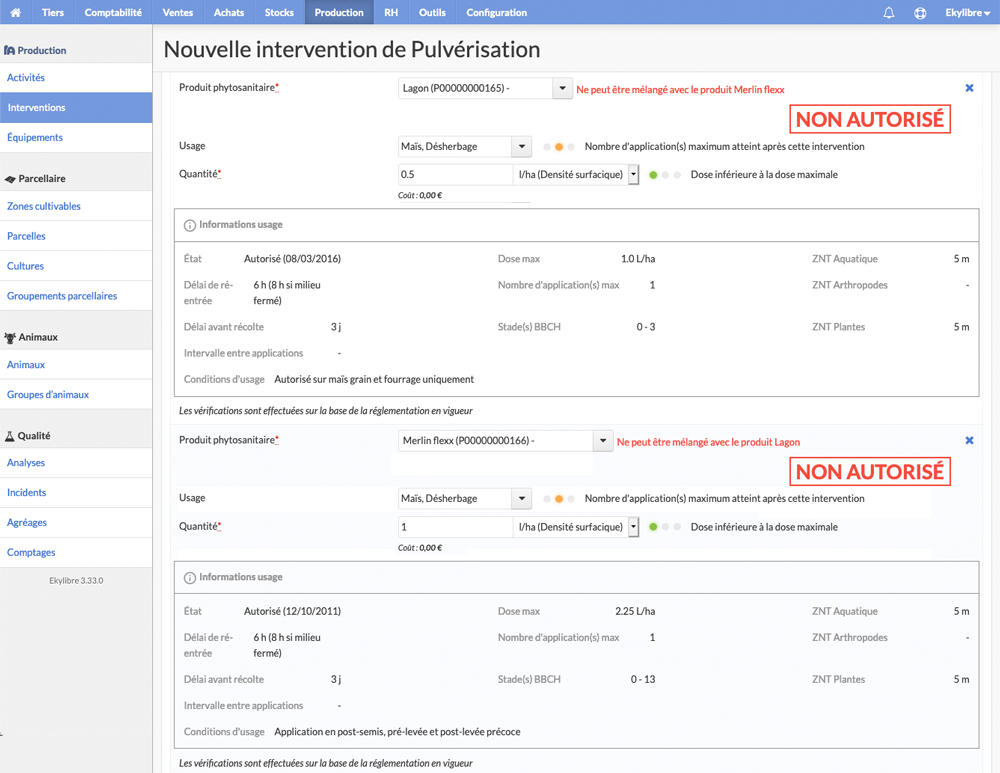The height and width of the screenshot is (773, 1000).
Task: Open Usage dropdown for the Lagon product
Action: (521, 146)
